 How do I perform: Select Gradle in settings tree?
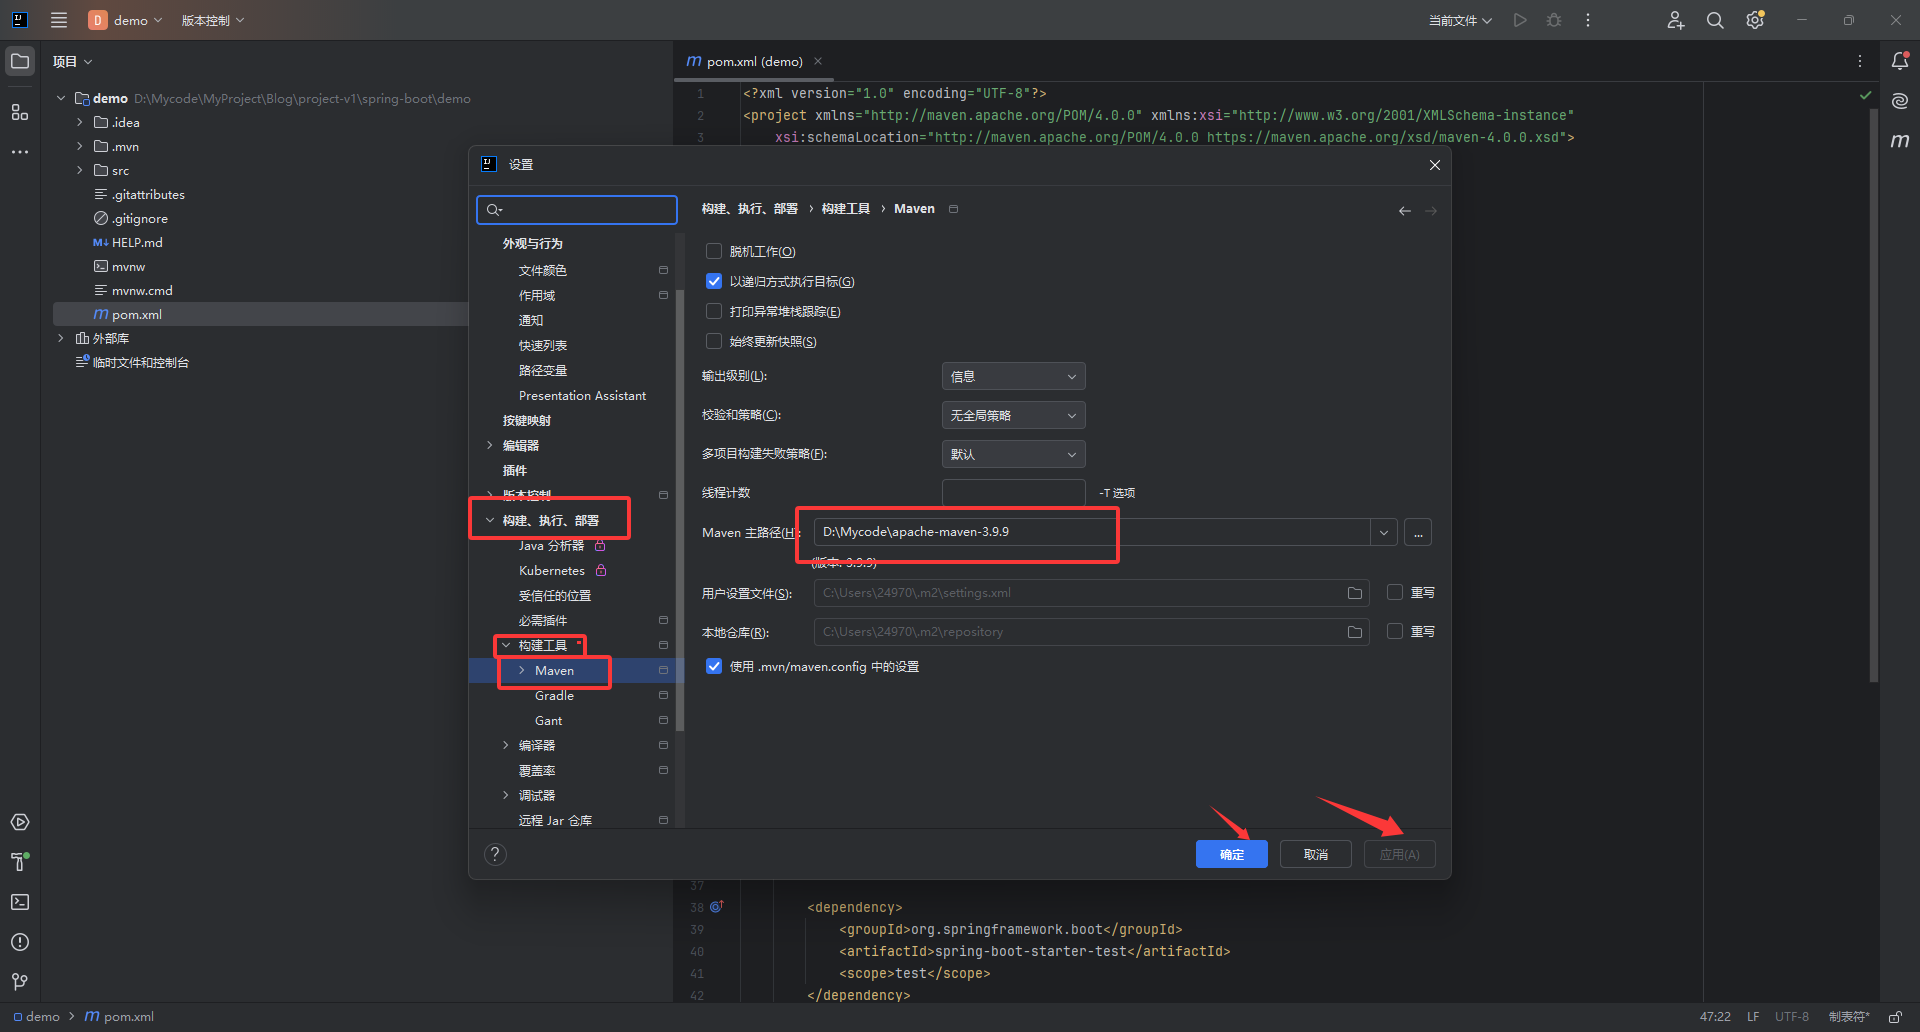click(554, 696)
